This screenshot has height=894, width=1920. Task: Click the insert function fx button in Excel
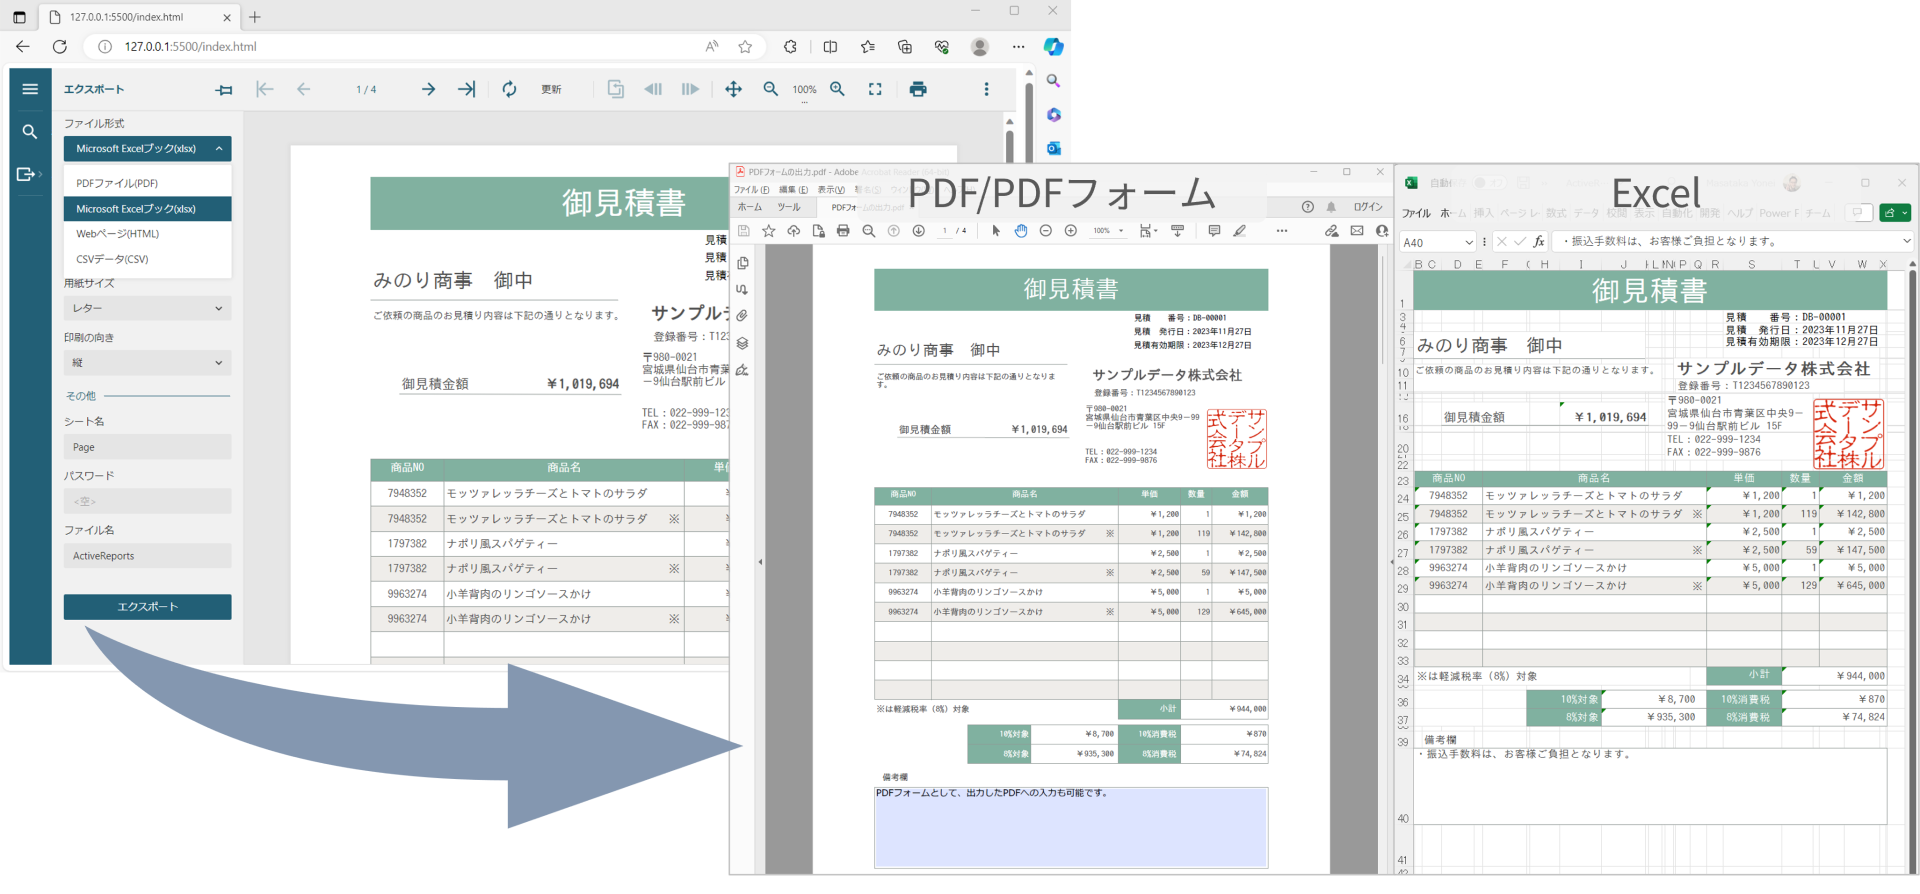tap(1539, 241)
